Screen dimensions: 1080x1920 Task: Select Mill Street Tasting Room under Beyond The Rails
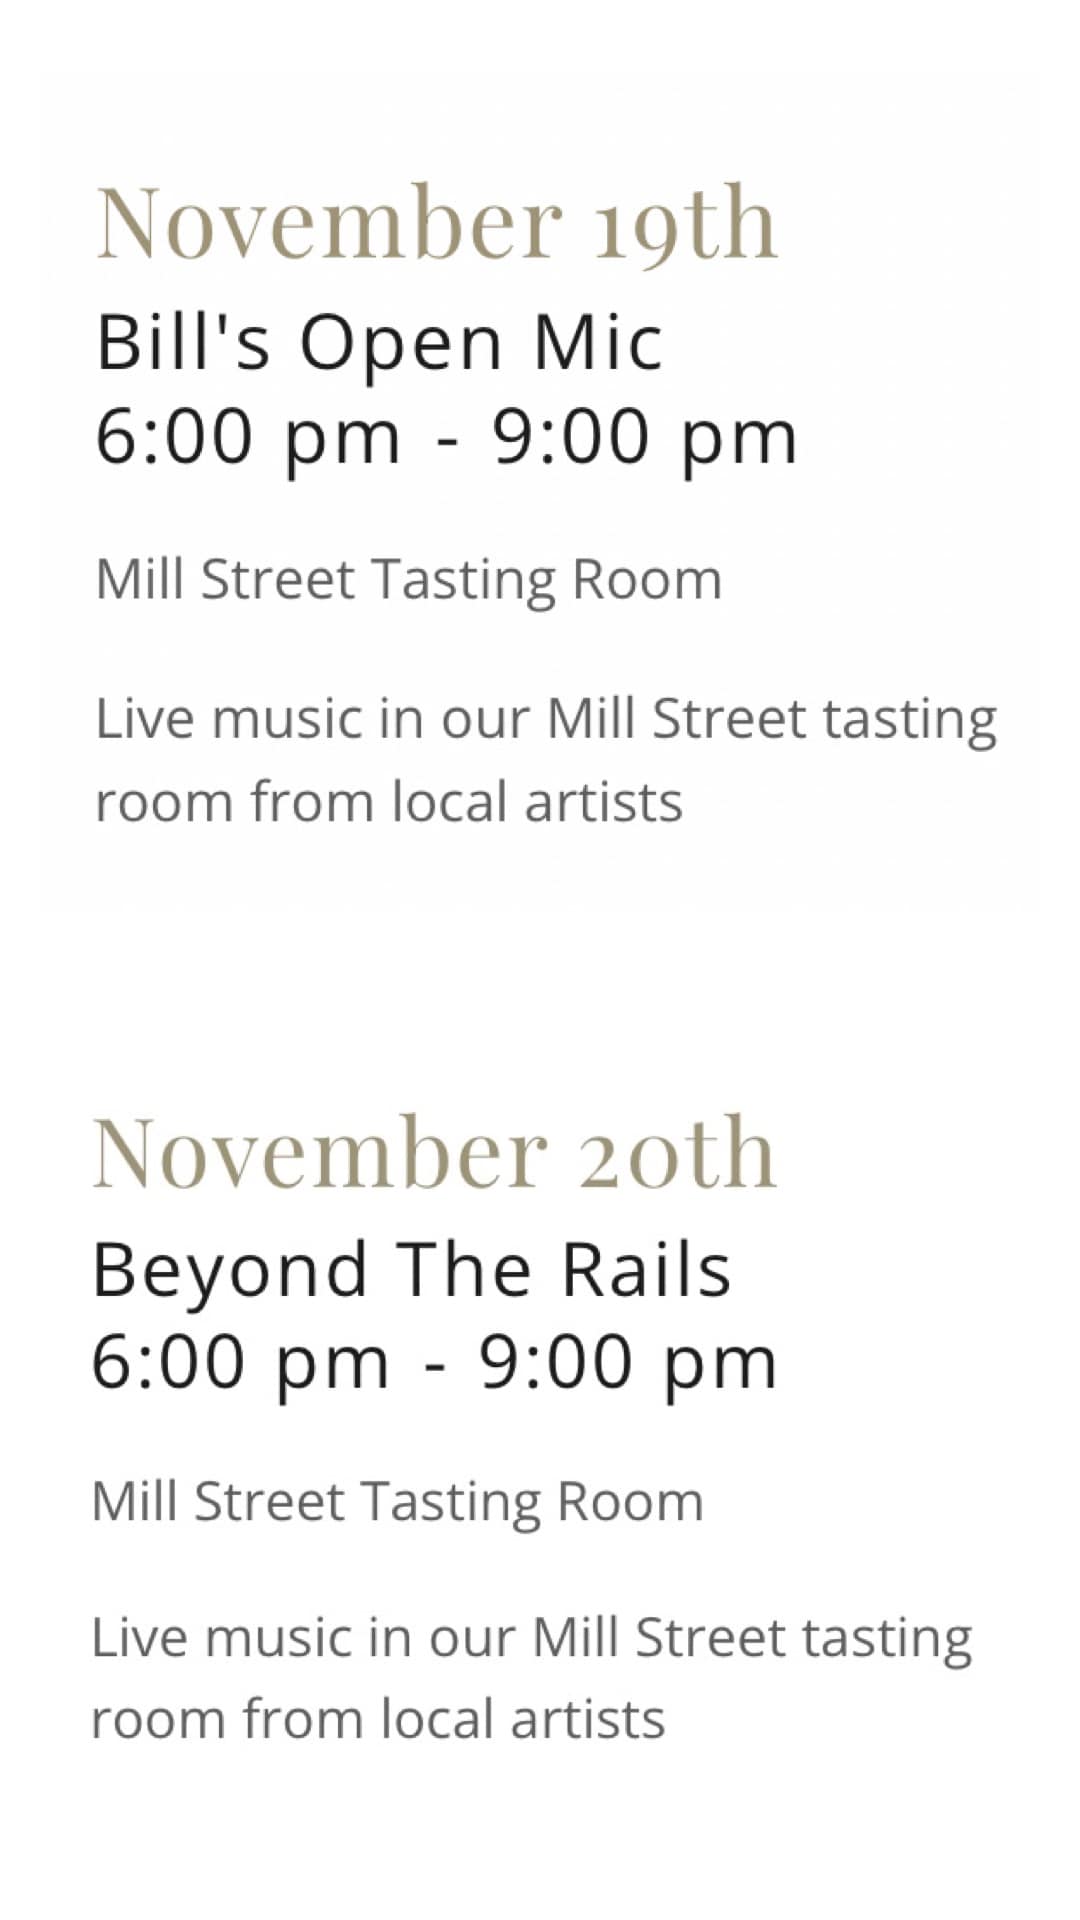[397, 1502]
